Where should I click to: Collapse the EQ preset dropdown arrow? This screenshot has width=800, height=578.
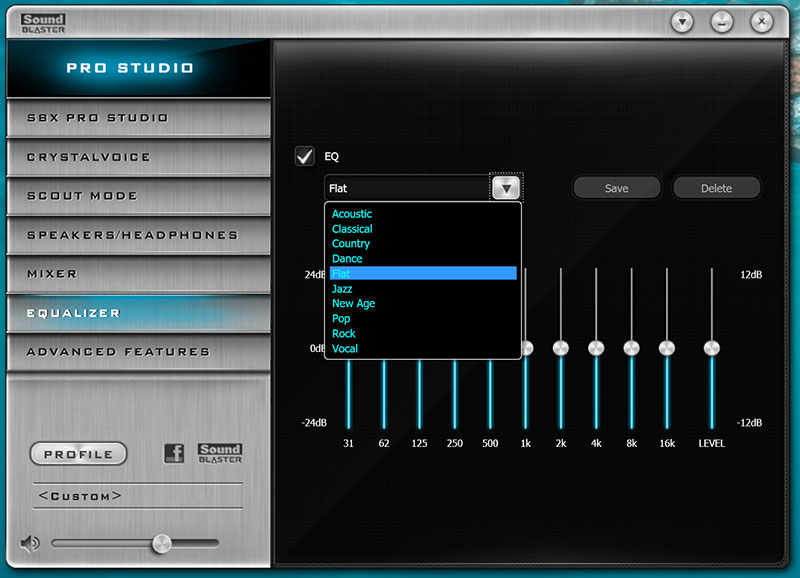tap(506, 188)
